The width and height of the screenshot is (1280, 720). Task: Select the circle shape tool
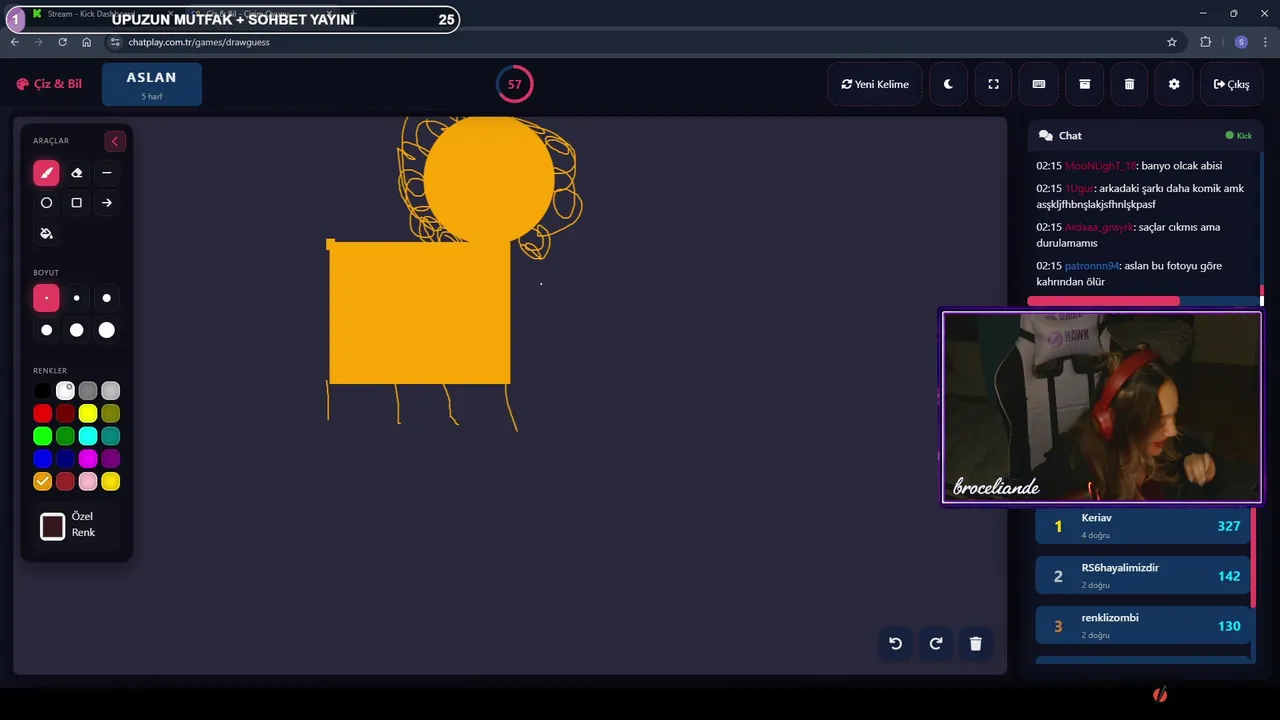(46, 203)
